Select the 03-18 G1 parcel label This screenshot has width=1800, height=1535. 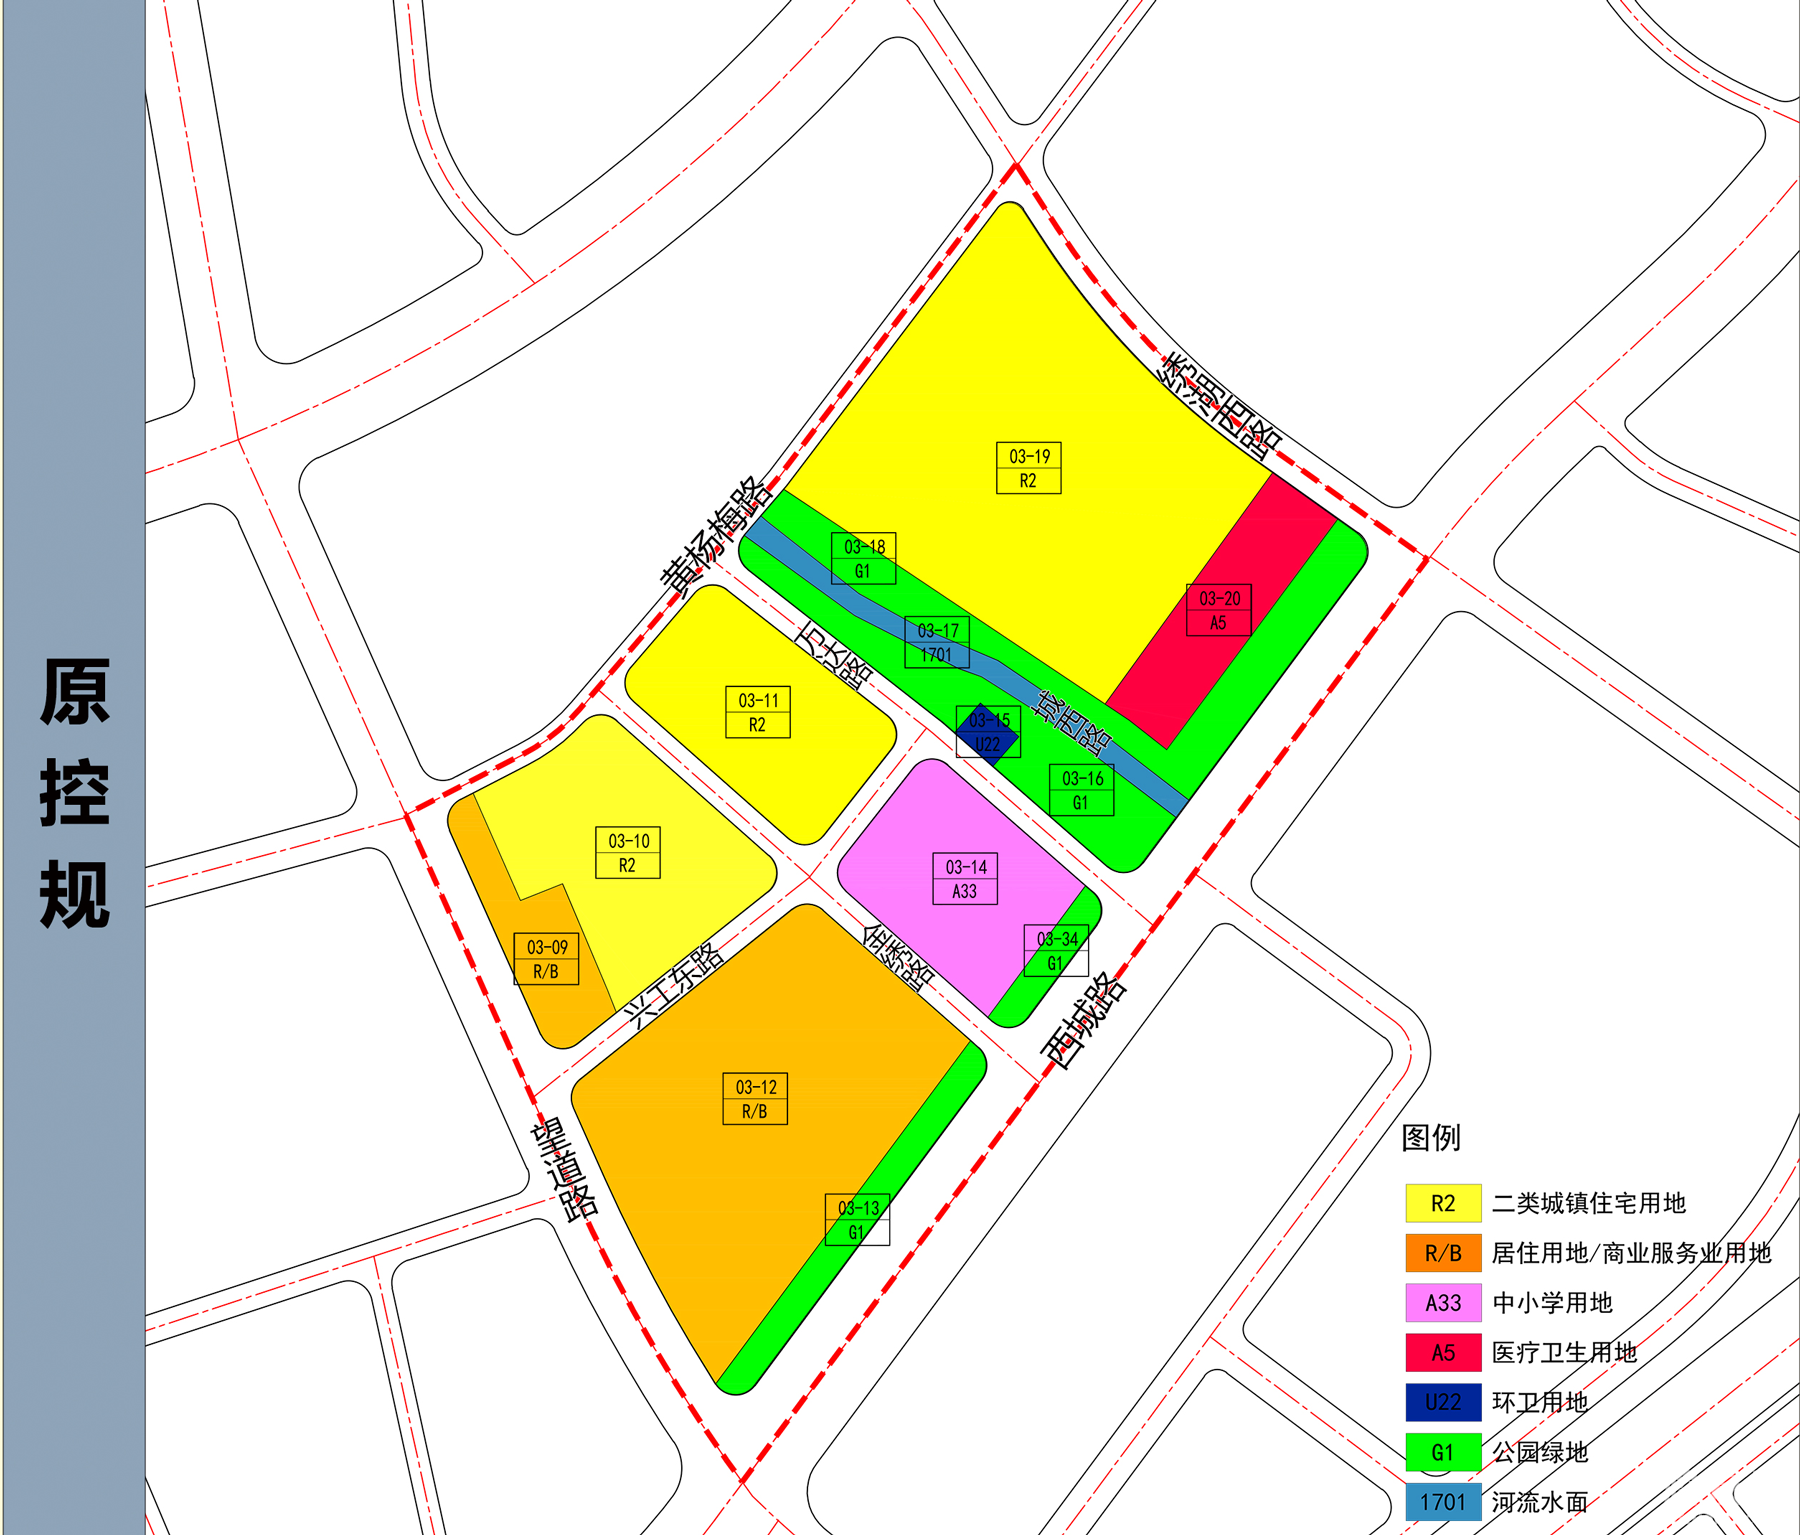[x=863, y=558]
